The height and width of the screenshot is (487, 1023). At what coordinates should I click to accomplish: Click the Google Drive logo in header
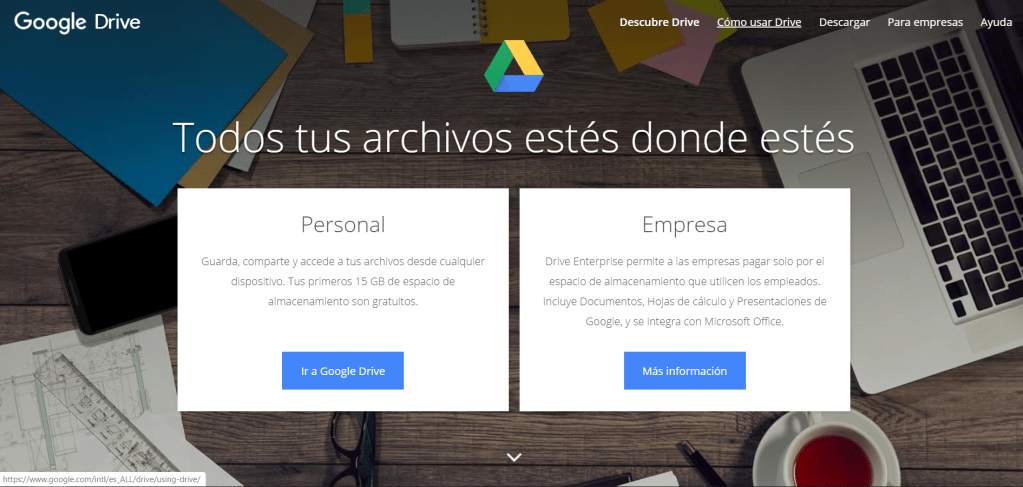[x=77, y=22]
